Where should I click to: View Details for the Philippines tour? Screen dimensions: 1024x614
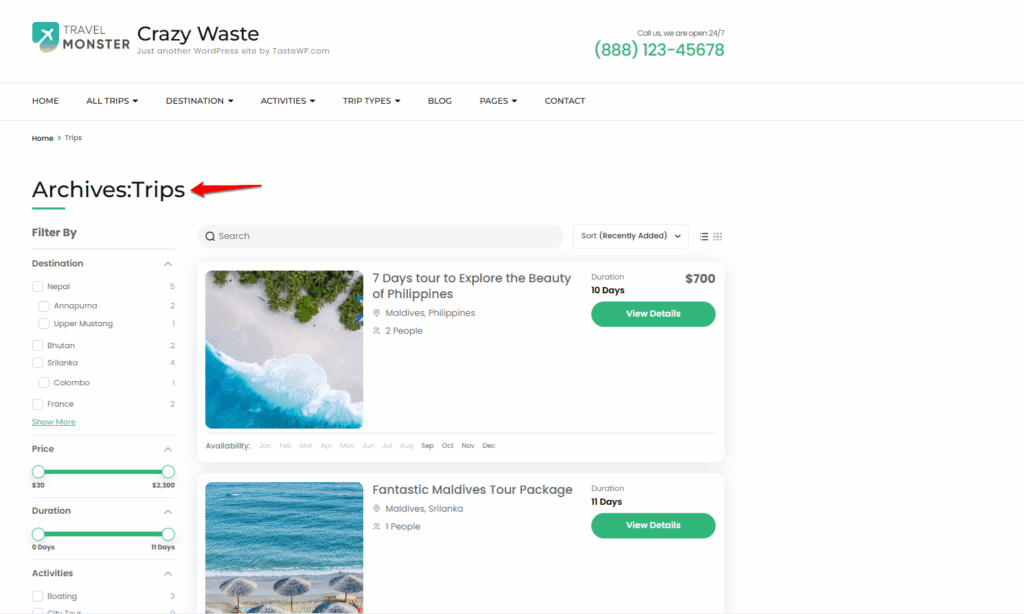tap(653, 314)
